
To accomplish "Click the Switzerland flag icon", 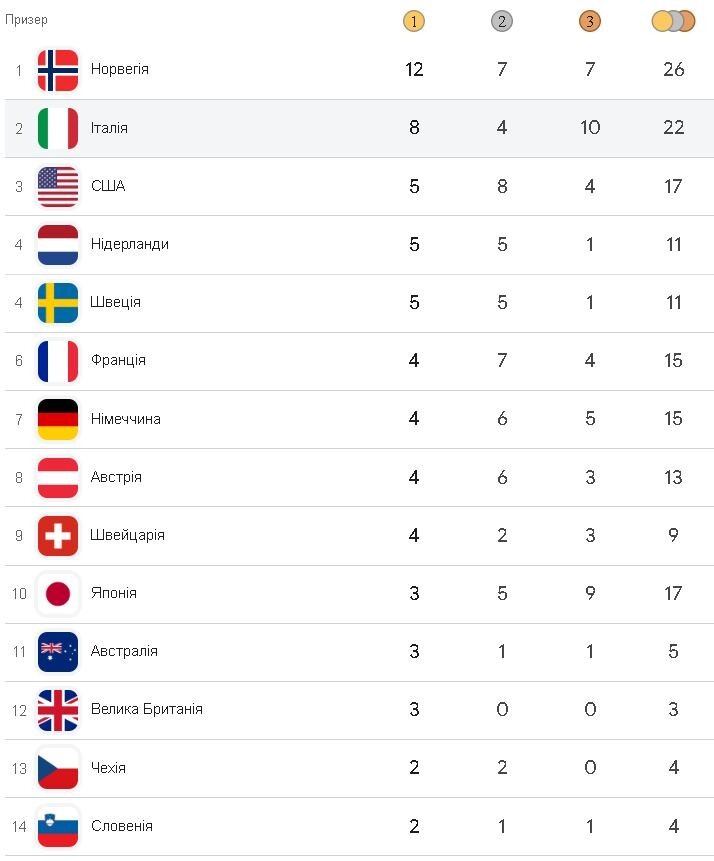I will point(58,535).
